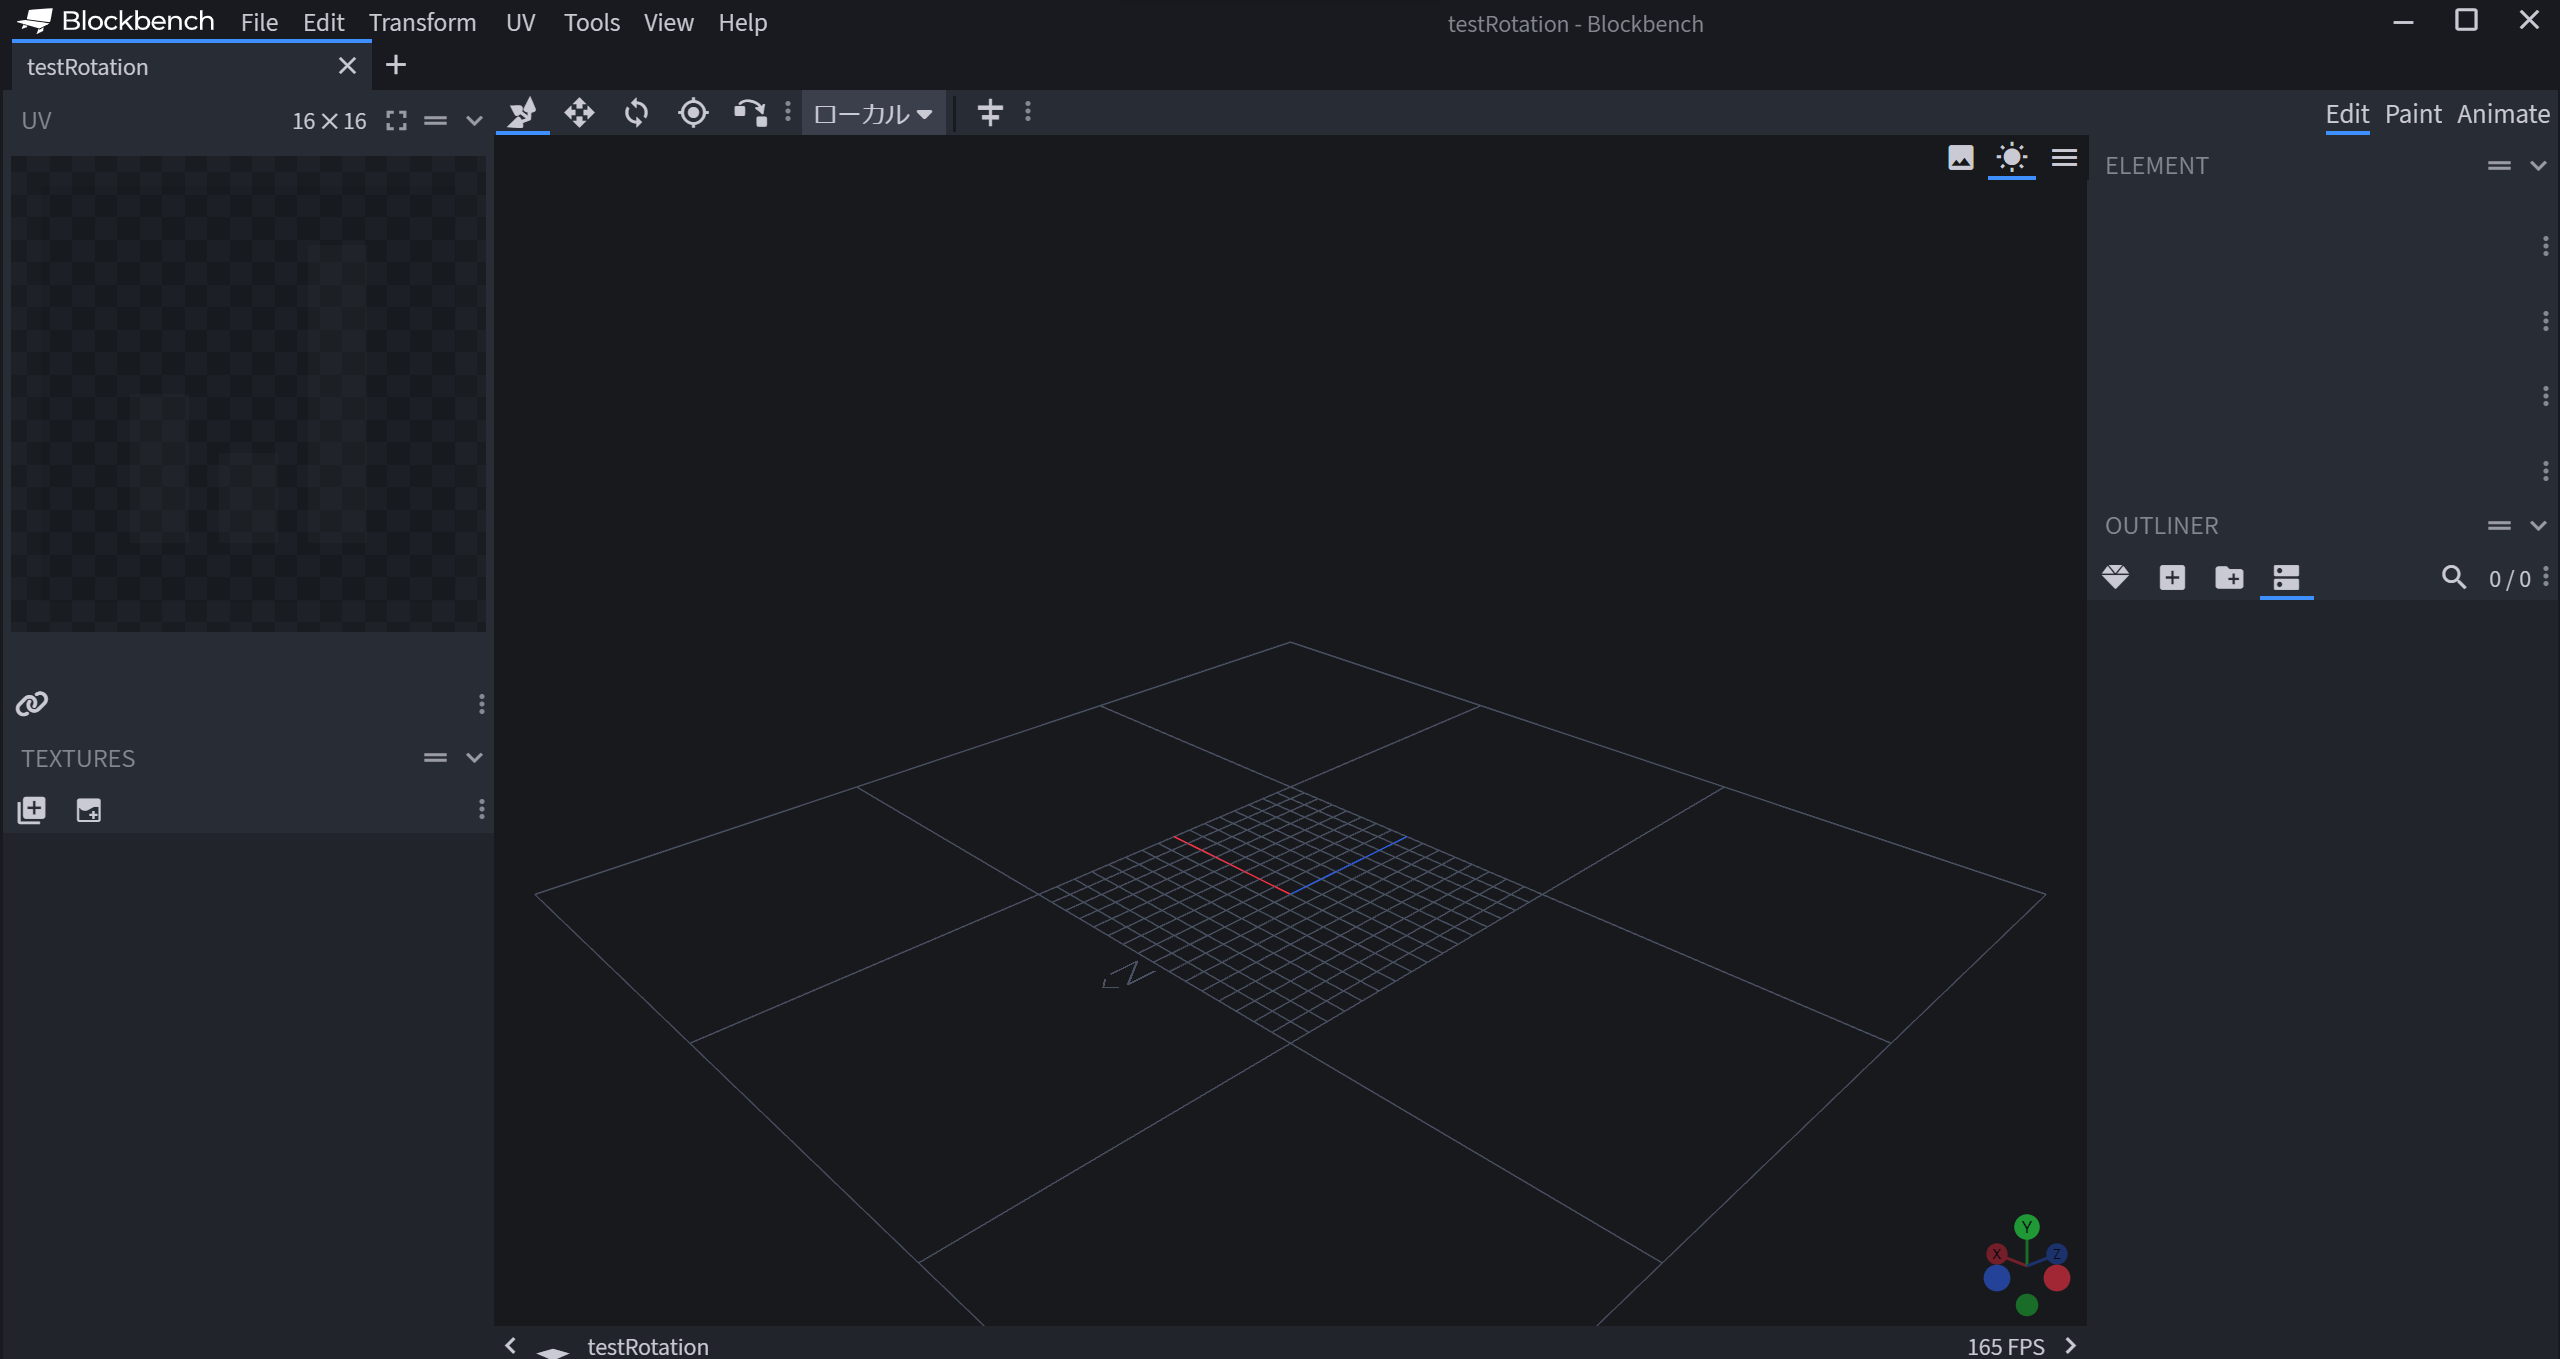Open a new project tab with the plus button
This screenshot has height=1359, width=2560.
[396, 65]
